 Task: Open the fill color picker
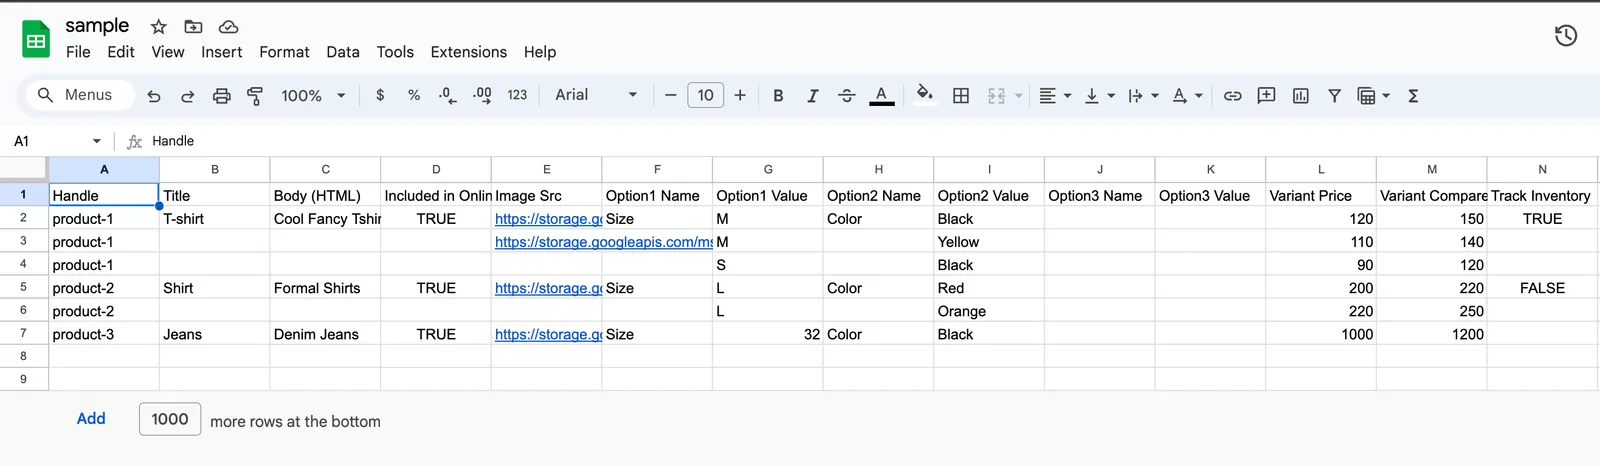pyautogui.click(x=925, y=95)
